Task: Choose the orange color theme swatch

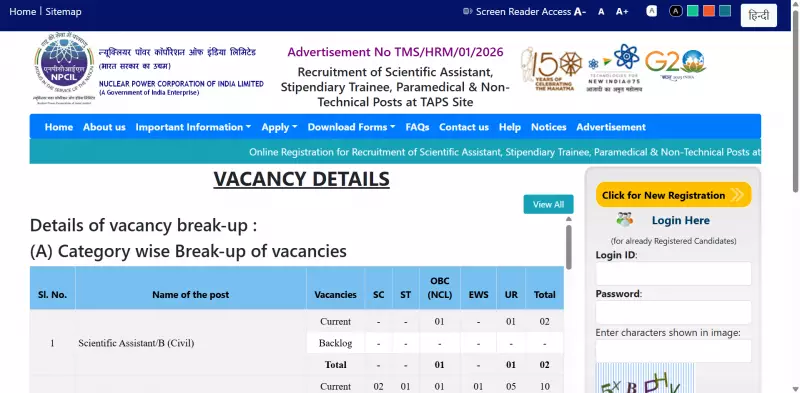Action: pos(709,11)
